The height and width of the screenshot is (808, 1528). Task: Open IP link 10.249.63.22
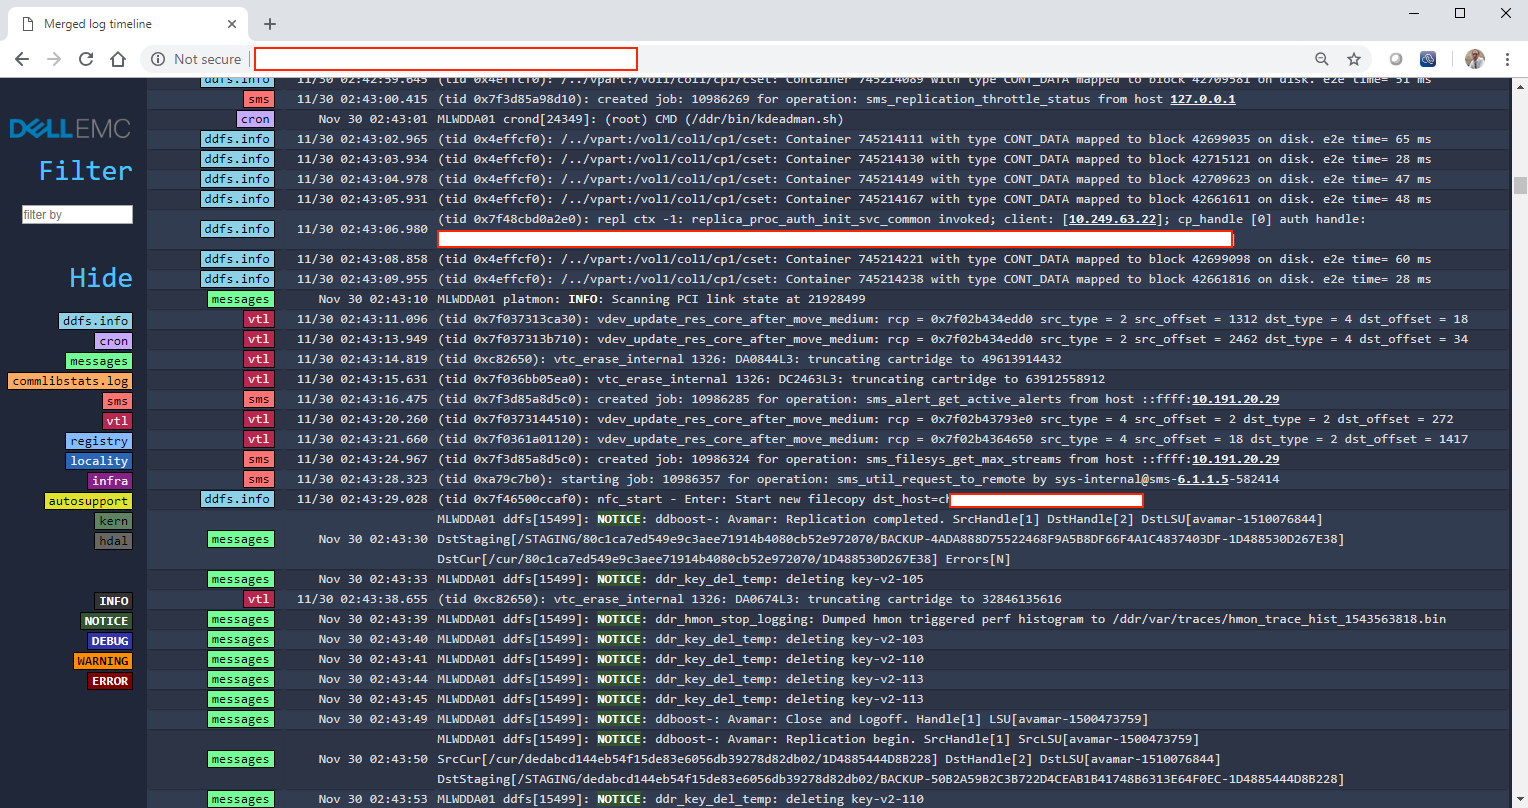[1112, 219]
